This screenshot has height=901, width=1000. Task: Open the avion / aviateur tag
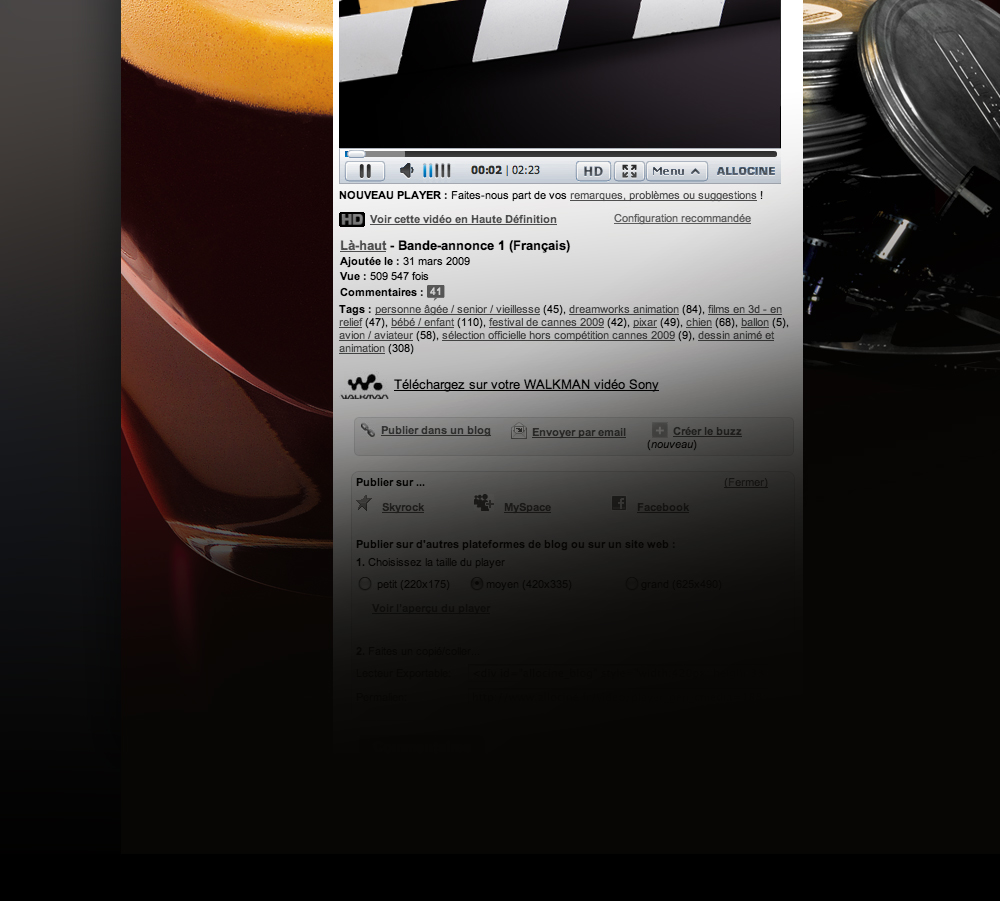coord(376,335)
